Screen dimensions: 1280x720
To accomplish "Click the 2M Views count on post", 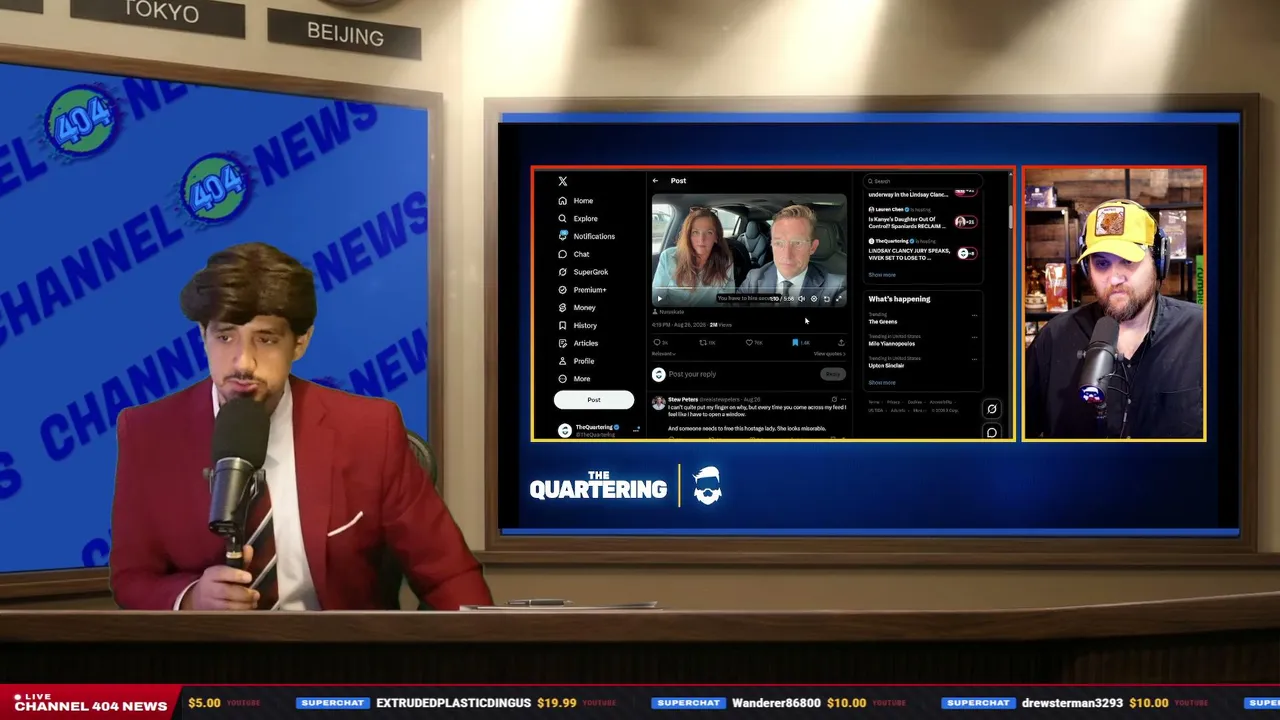I will (x=720, y=325).
